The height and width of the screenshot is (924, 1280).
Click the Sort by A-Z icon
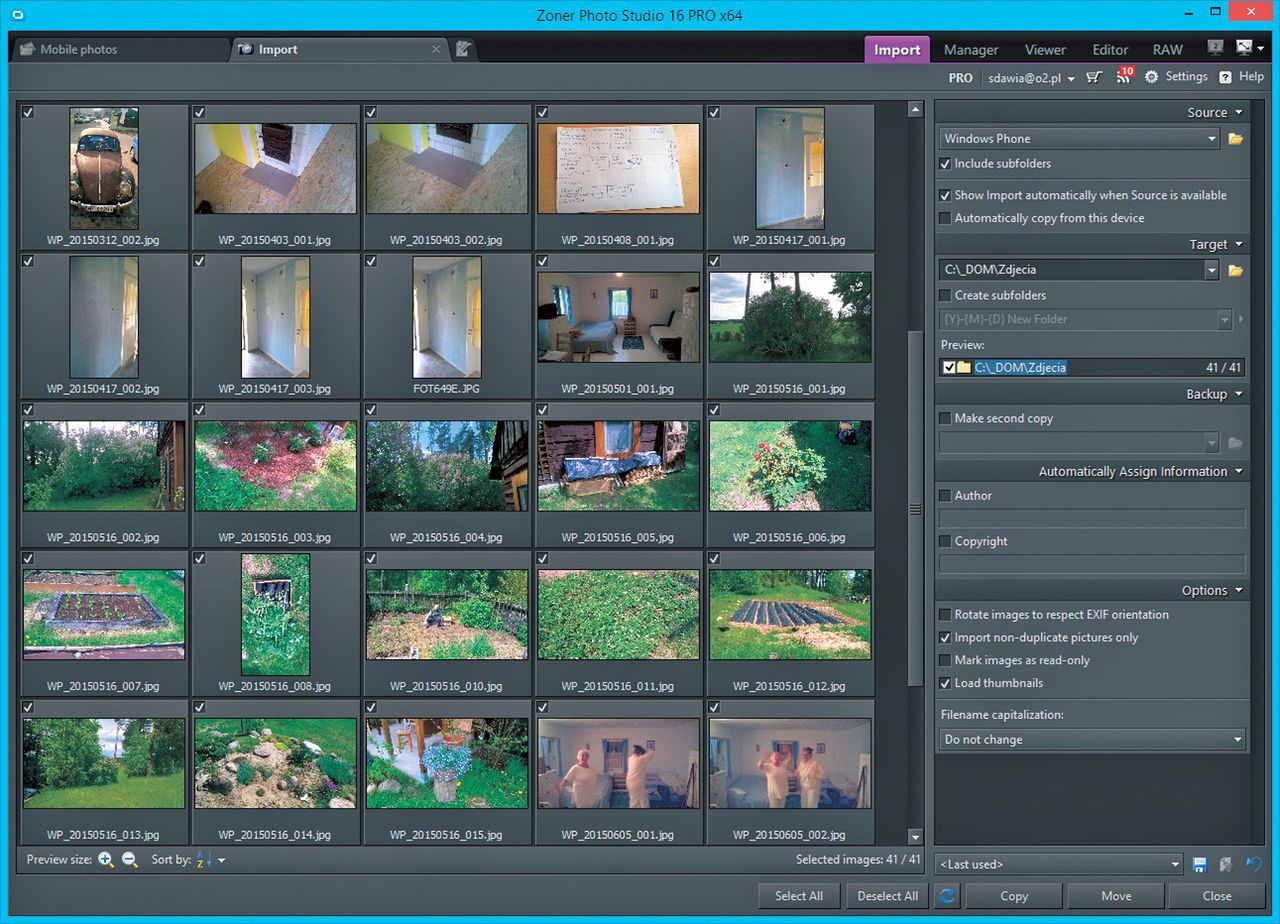204,860
